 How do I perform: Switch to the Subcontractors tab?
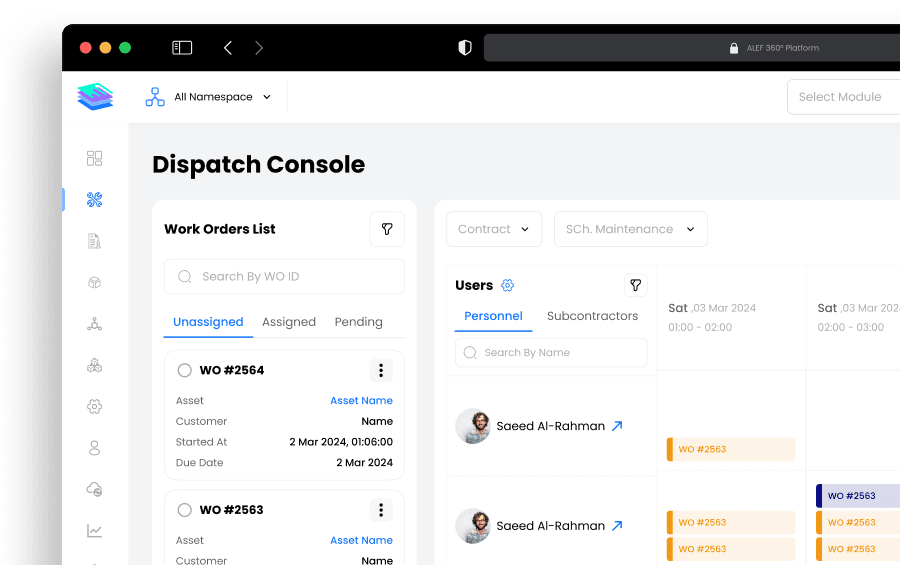click(592, 316)
